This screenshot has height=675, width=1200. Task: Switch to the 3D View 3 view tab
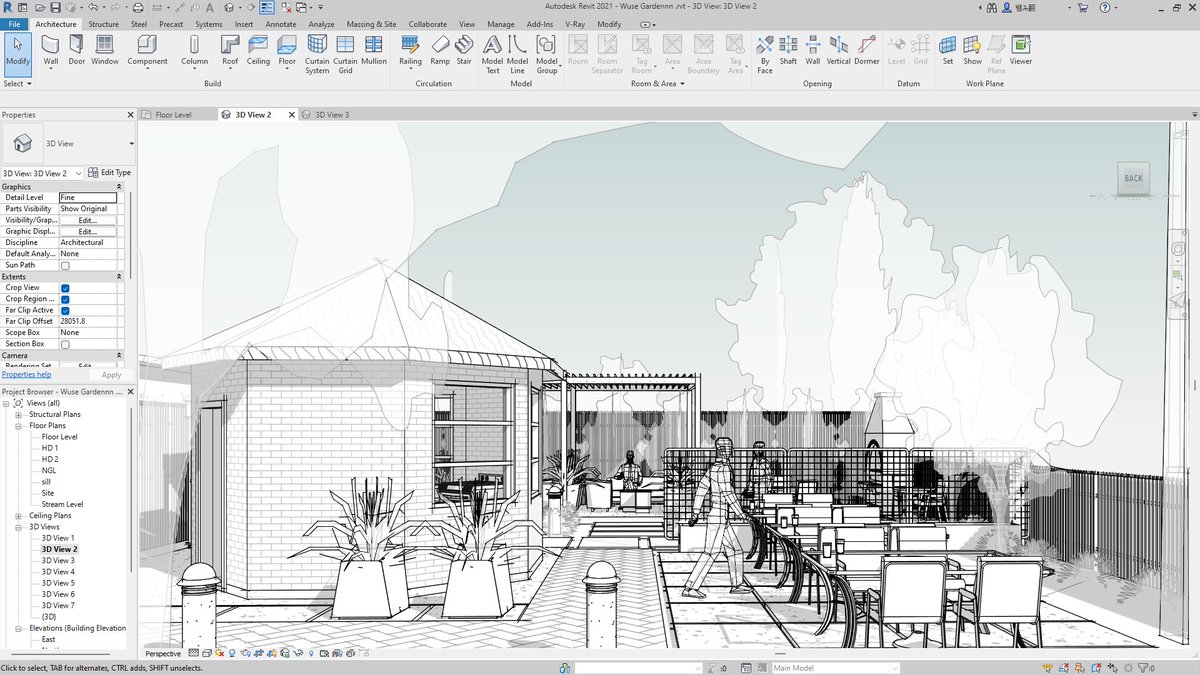pyautogui.click(x=332, y=115)
